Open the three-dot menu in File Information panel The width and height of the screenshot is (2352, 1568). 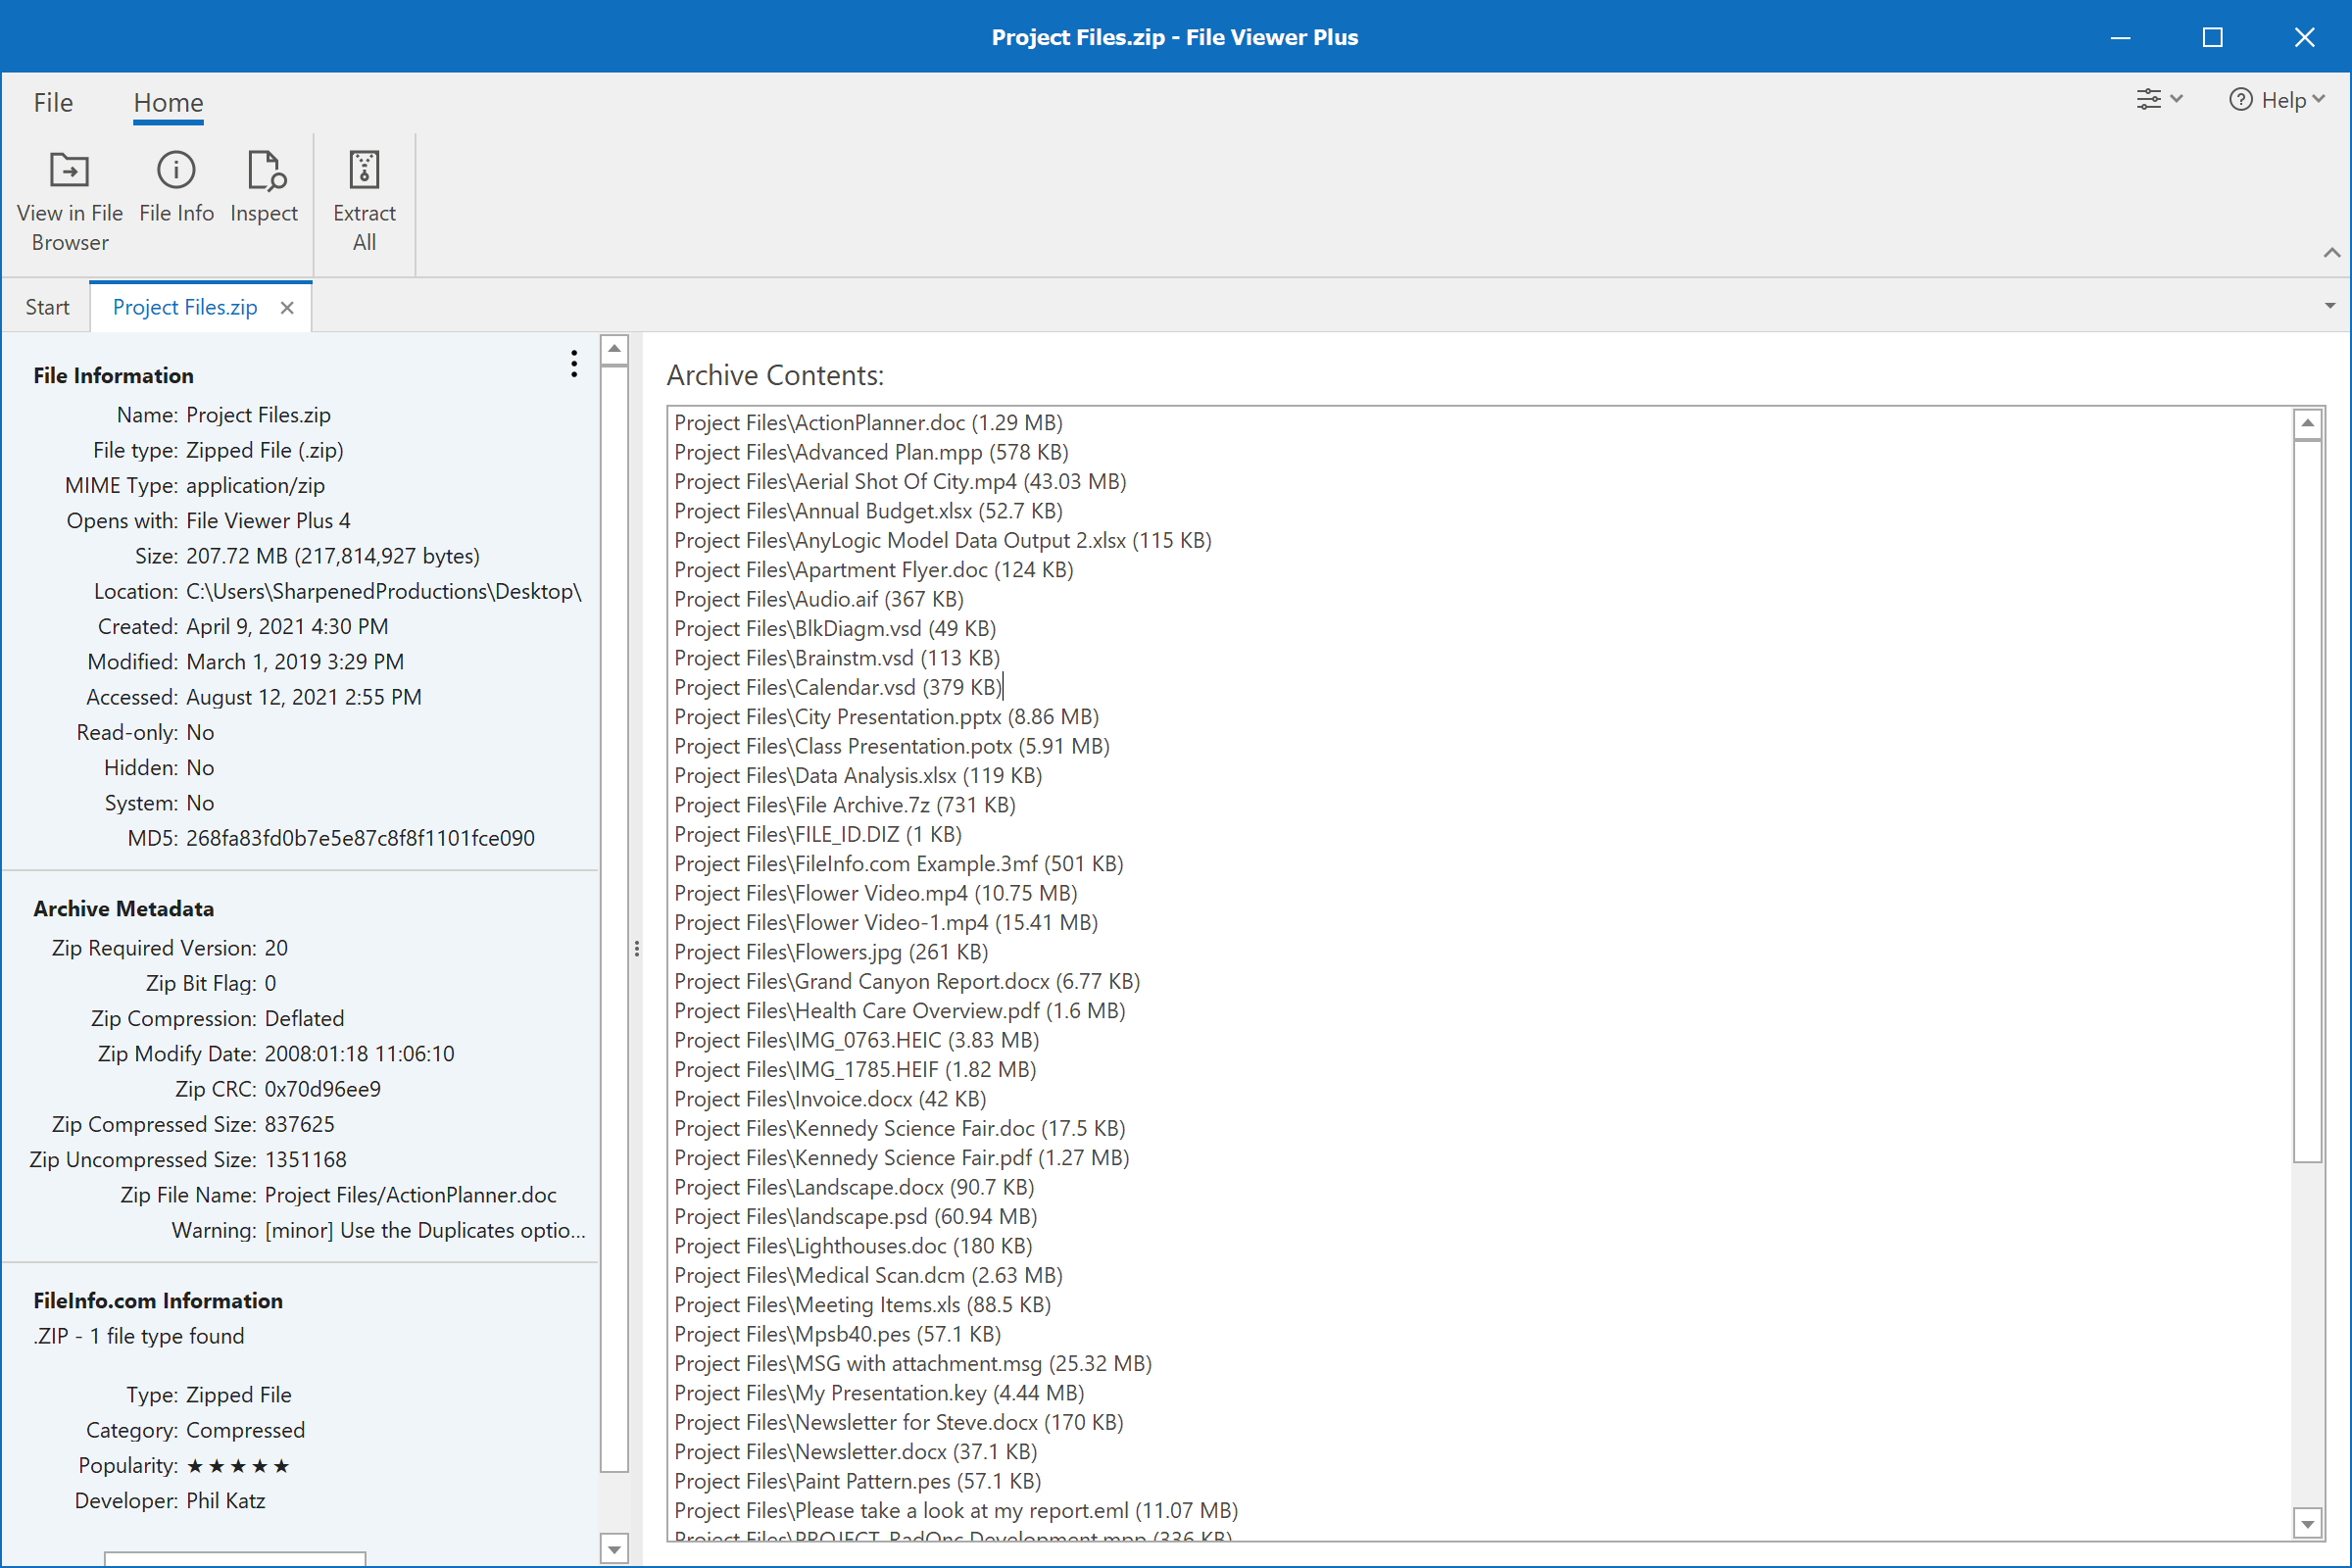(x=574, y=364)
